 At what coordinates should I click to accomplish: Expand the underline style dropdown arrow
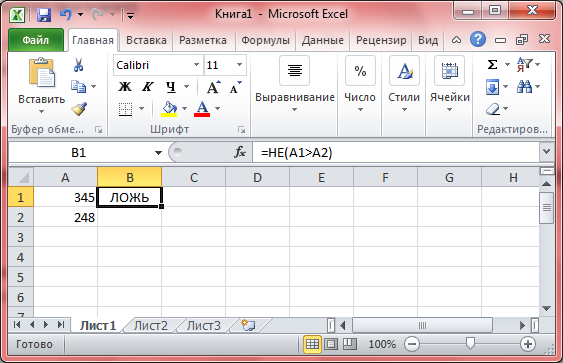[x=186, y=87]
